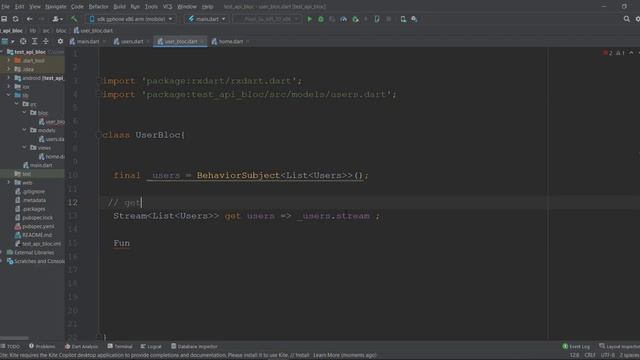The width and height of the screenshot is (640, 360).
Task: Click the SDK Manager icon
Action: click(x=414, y=19)
